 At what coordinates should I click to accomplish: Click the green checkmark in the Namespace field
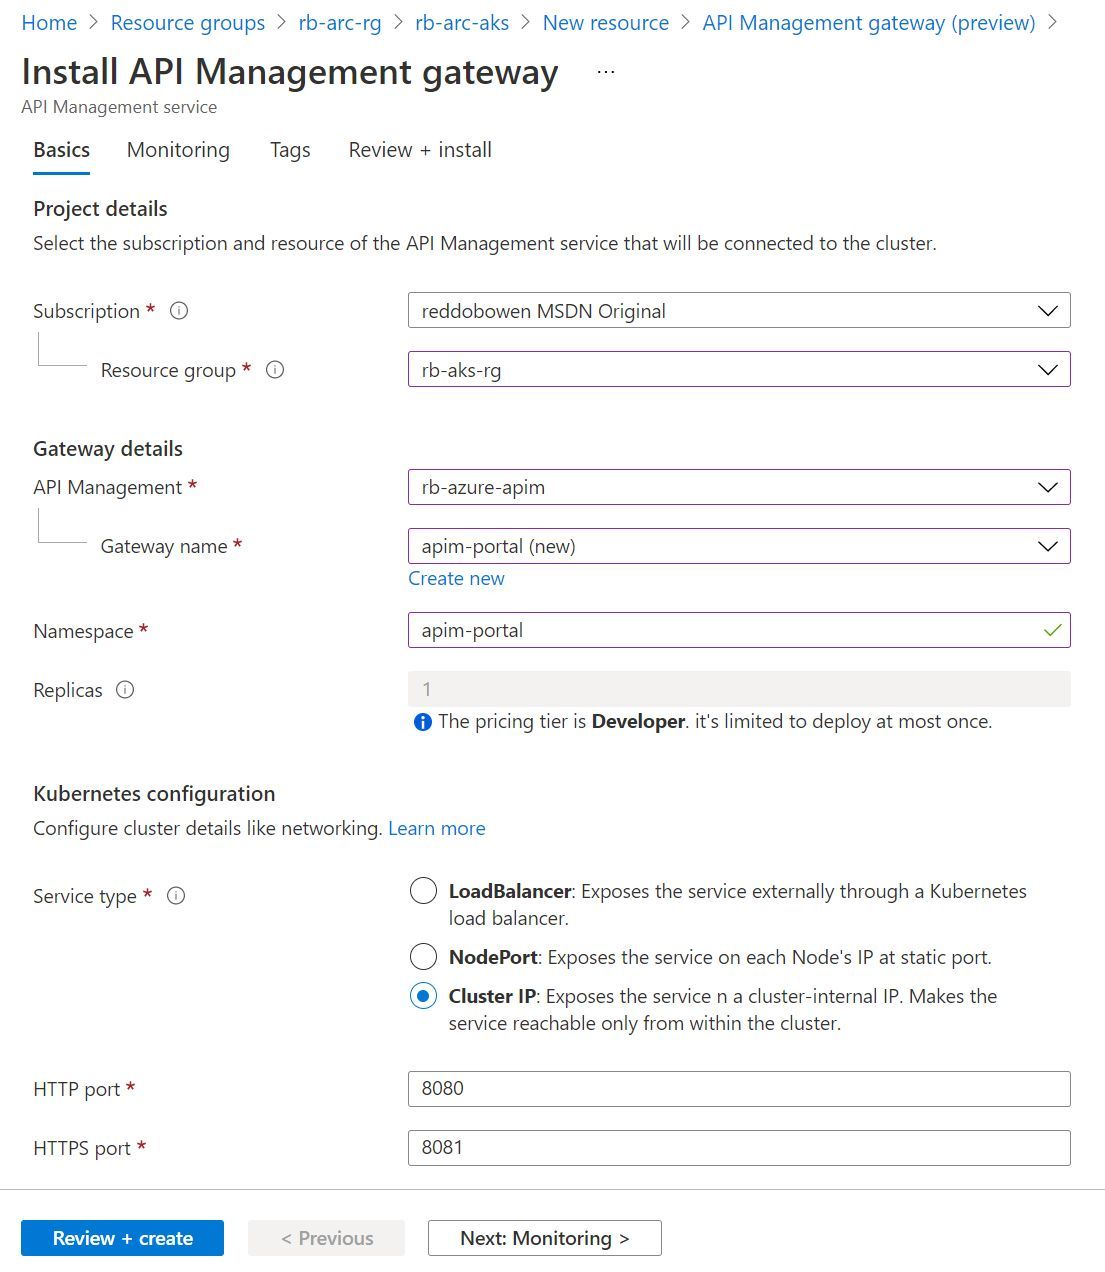tap(1052, 630)
